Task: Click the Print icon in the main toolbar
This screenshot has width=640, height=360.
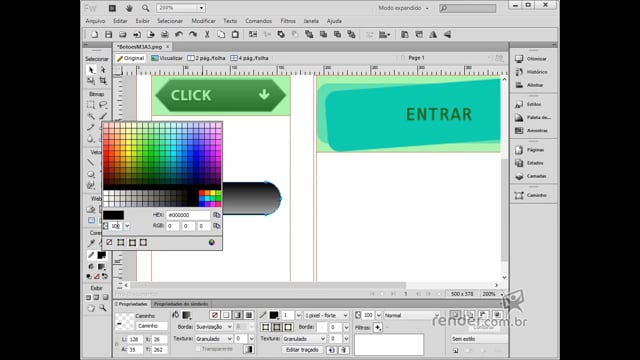Action: pyautogui.click(x=164, y=35)
